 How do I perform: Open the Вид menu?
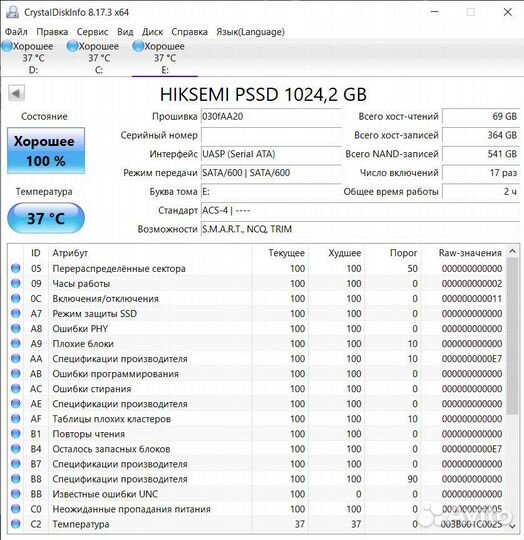pos(125,32)
